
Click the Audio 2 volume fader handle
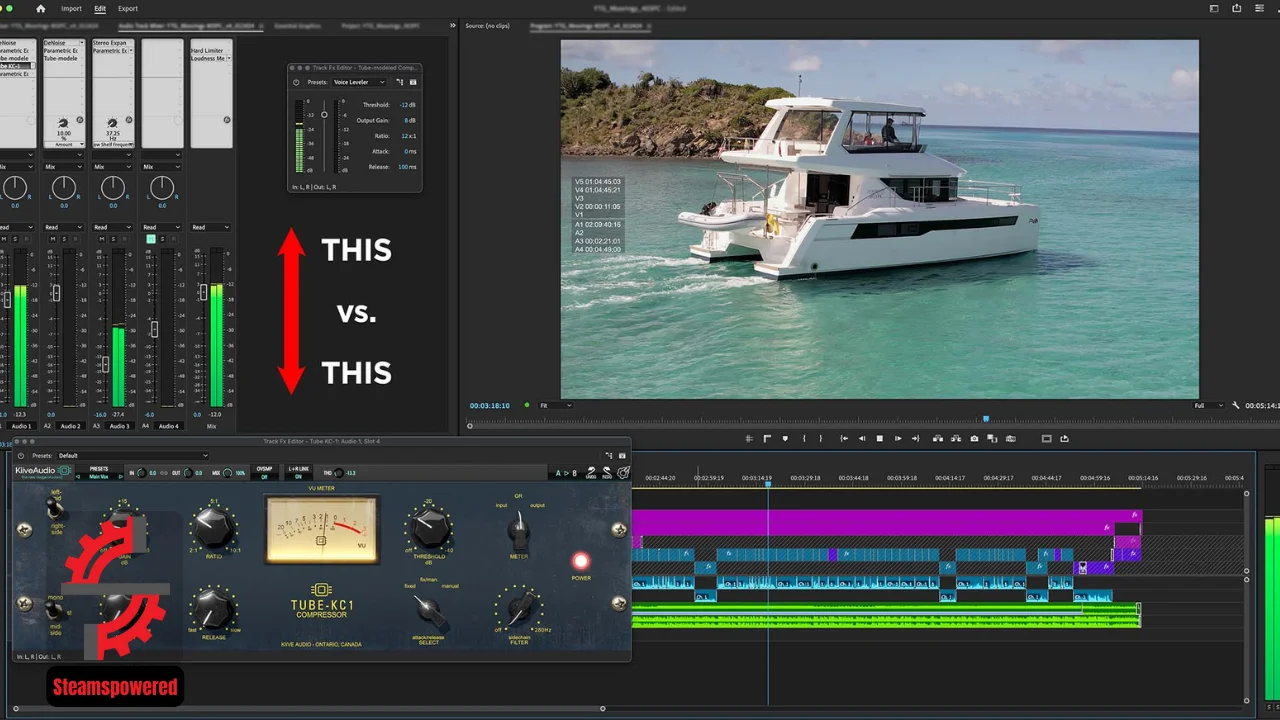pyautogui.click(x=56, y=293)
